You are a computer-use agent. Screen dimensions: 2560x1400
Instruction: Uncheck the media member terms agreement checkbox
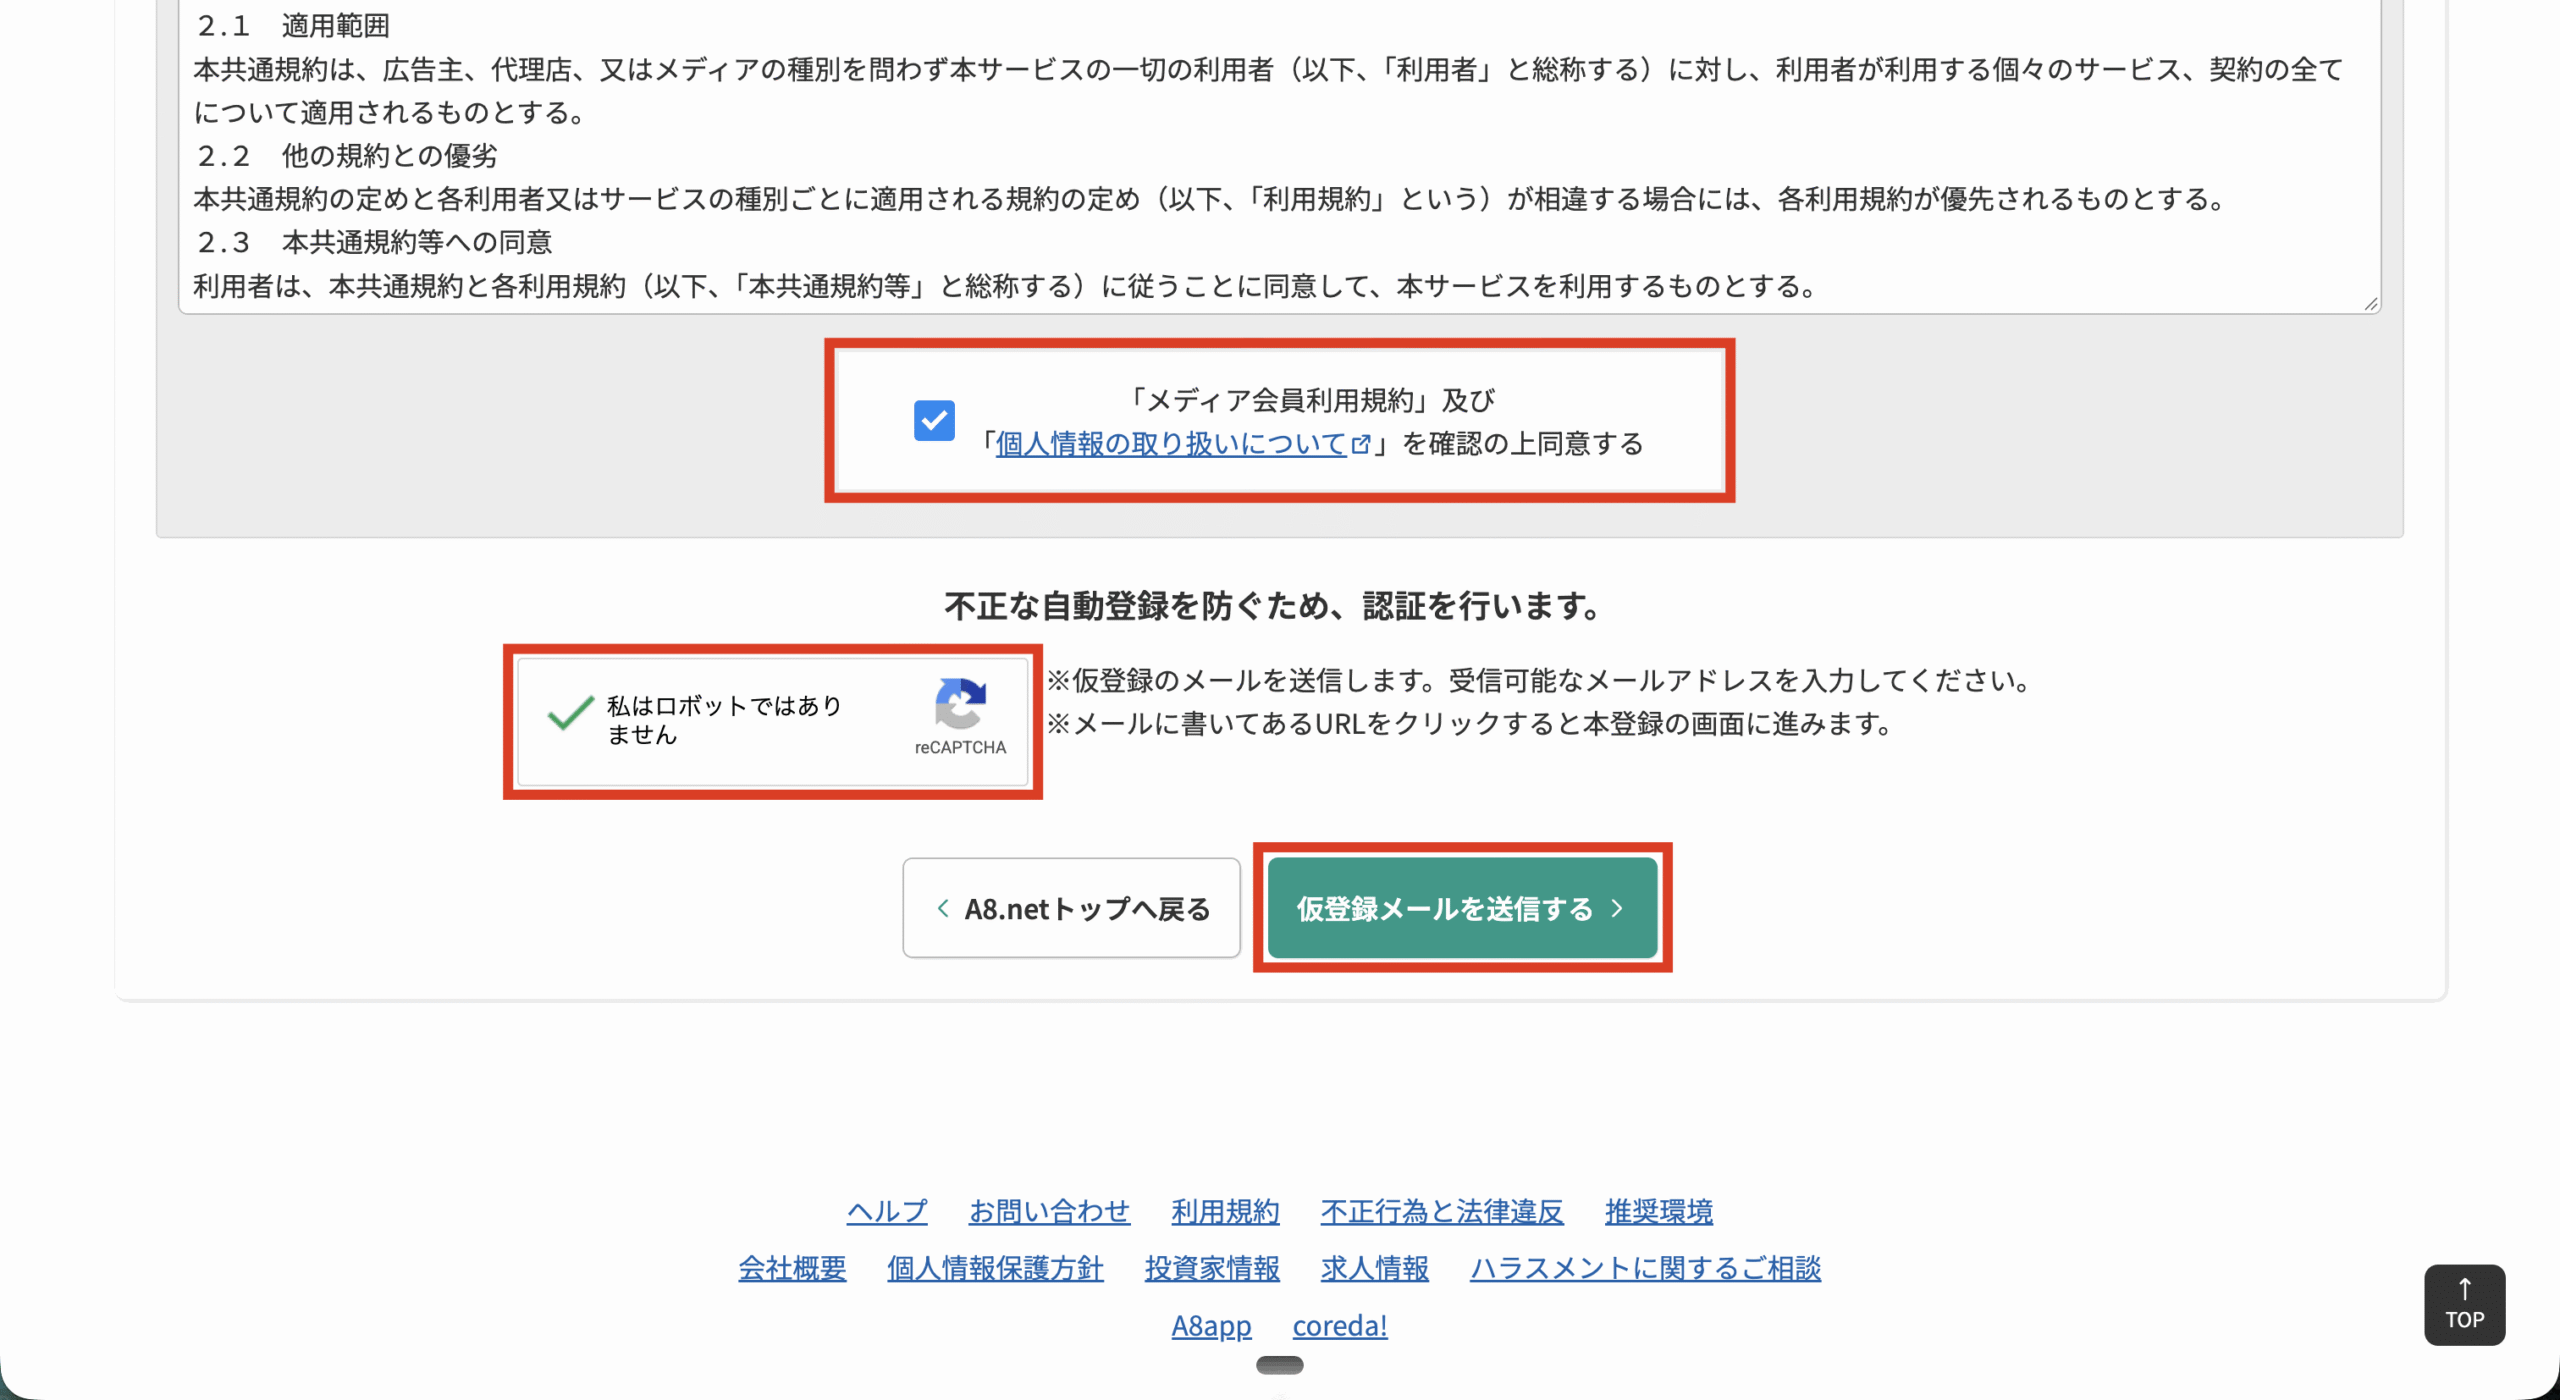934,421
